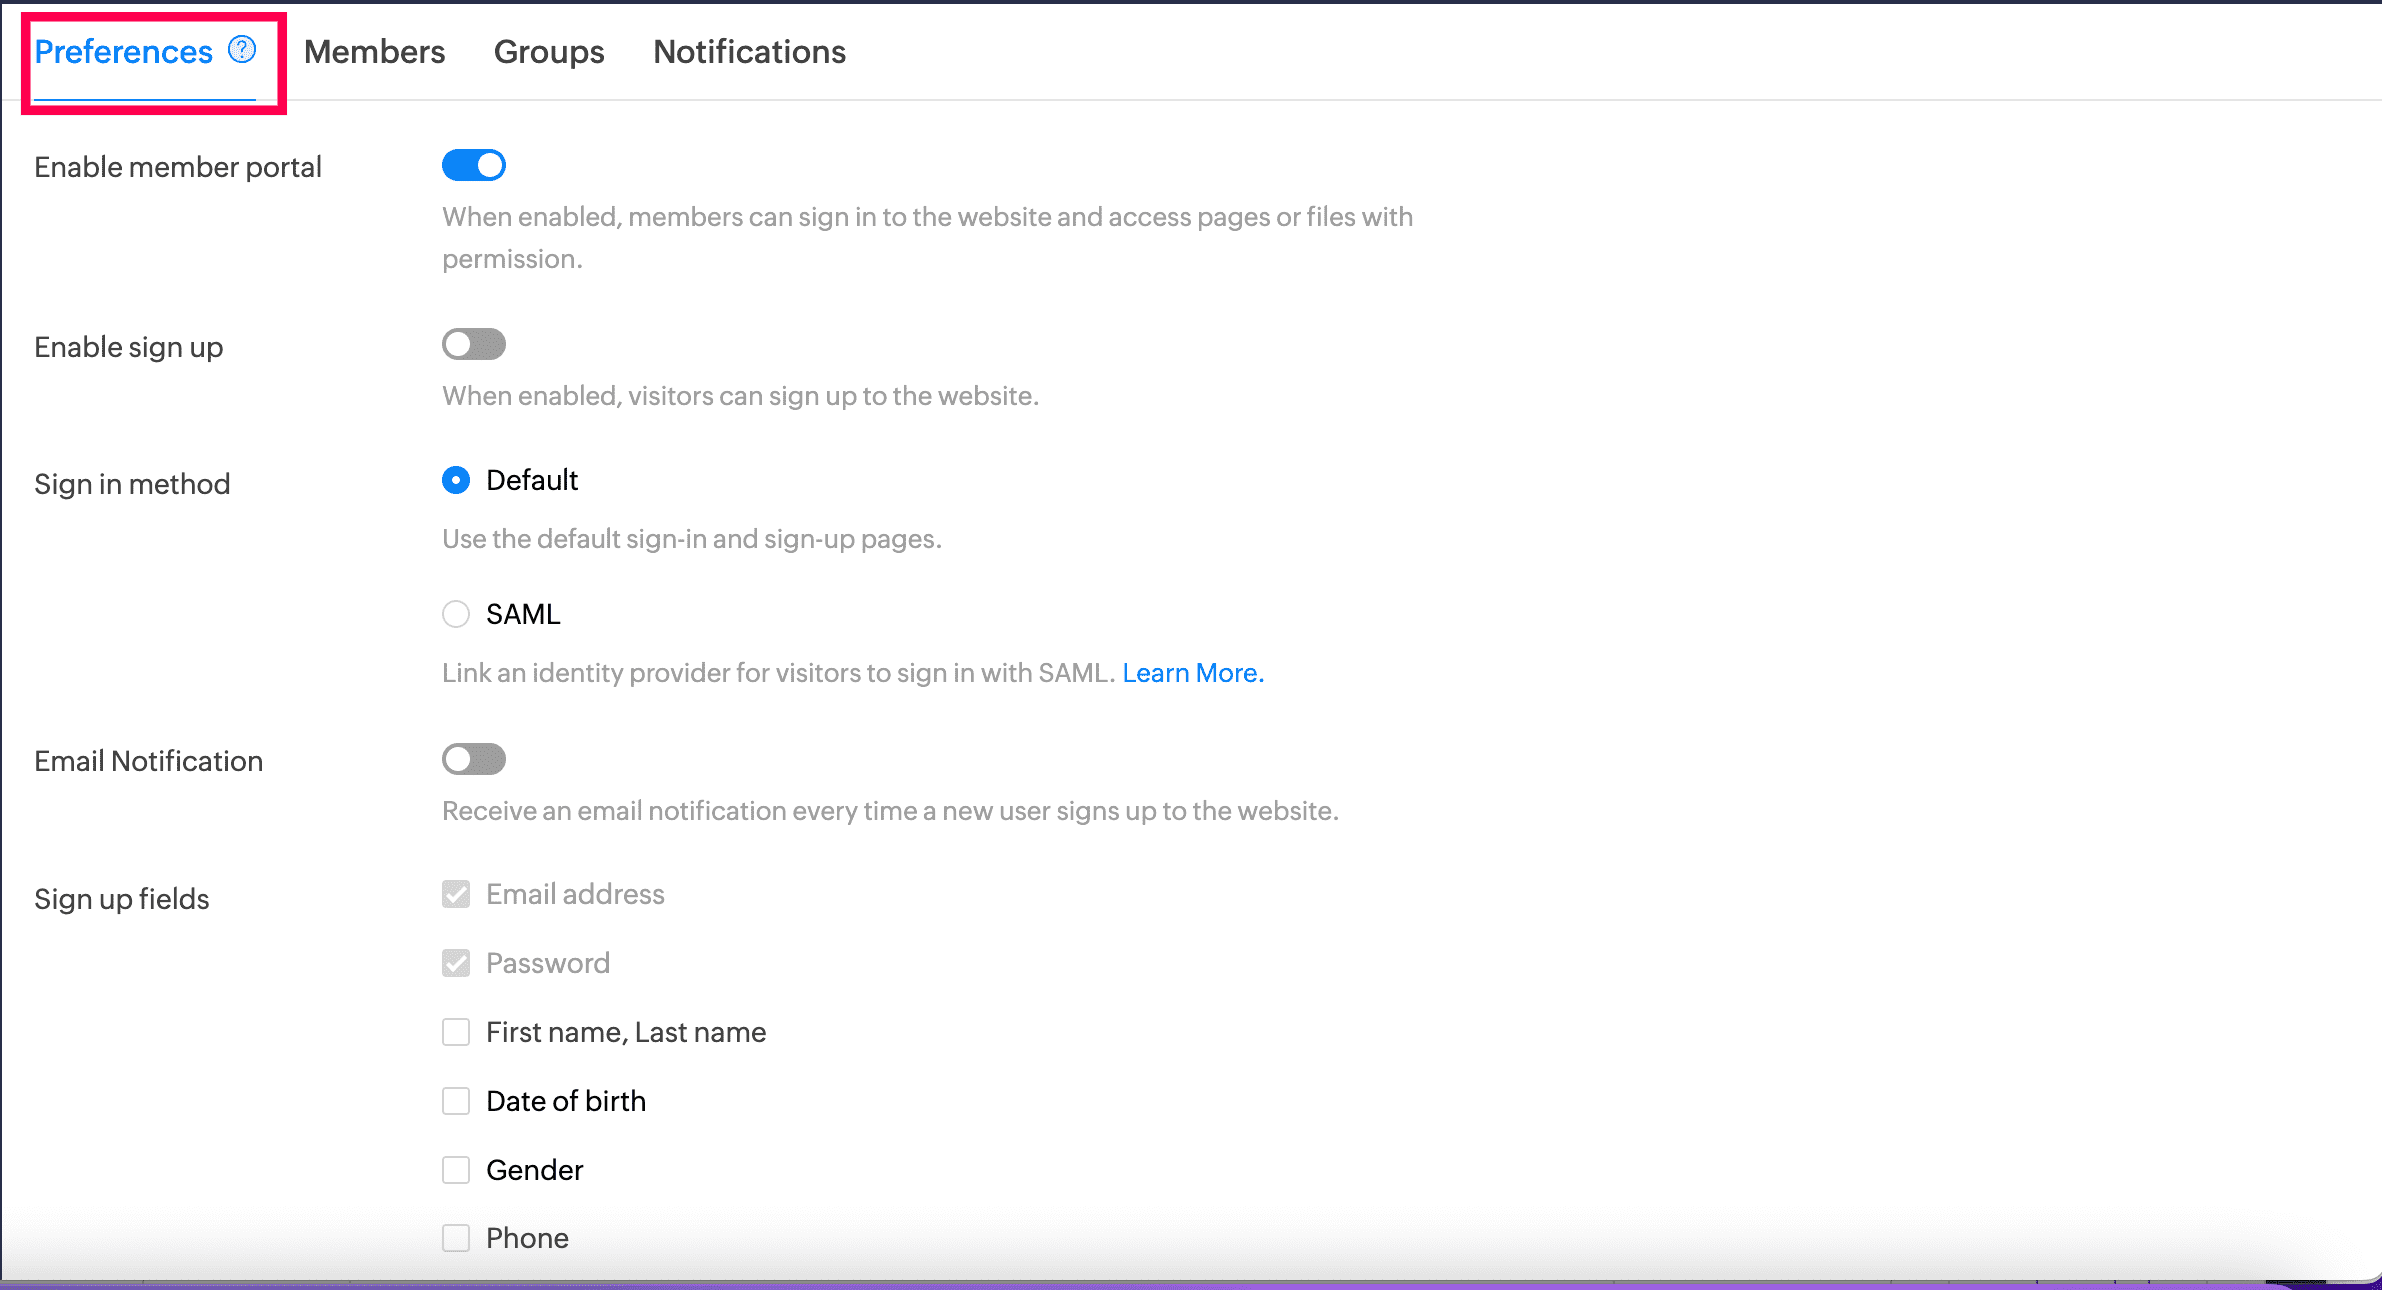Click the Email address checkbox
This screenshot has height=1290, width=2382.
tap(456, 894)
